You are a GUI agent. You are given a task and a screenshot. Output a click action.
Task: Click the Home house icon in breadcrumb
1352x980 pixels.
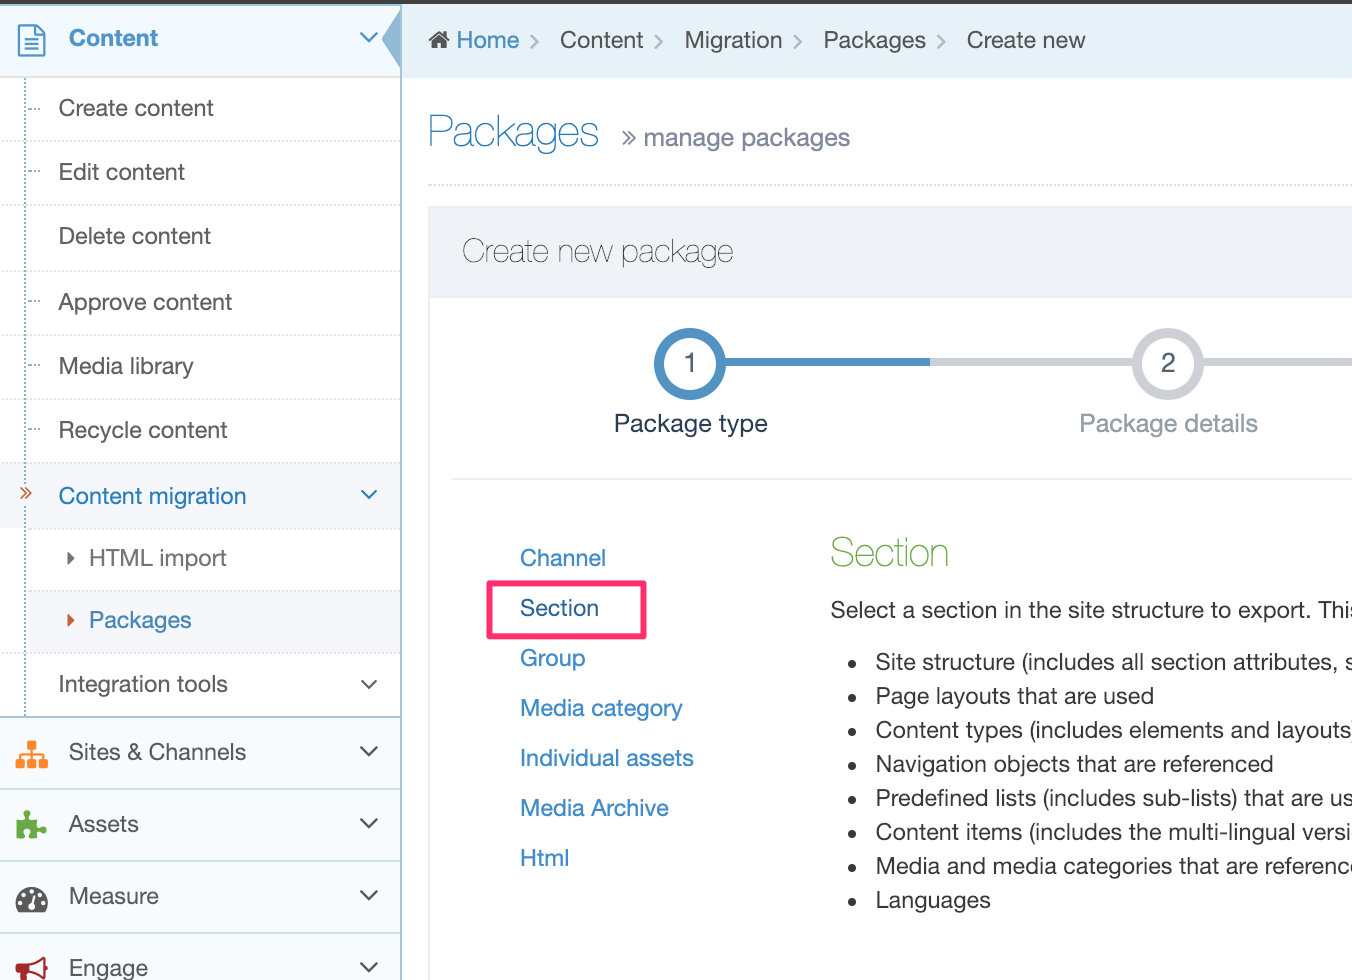tap(438, 40)
